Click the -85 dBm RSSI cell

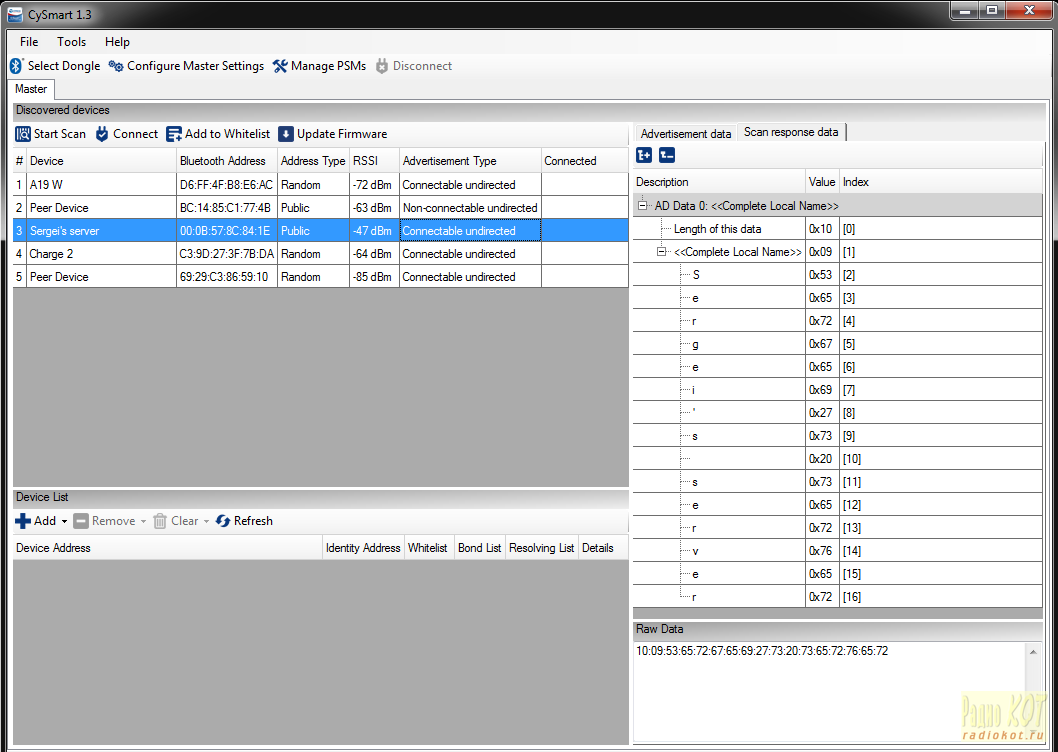[374, 277]
